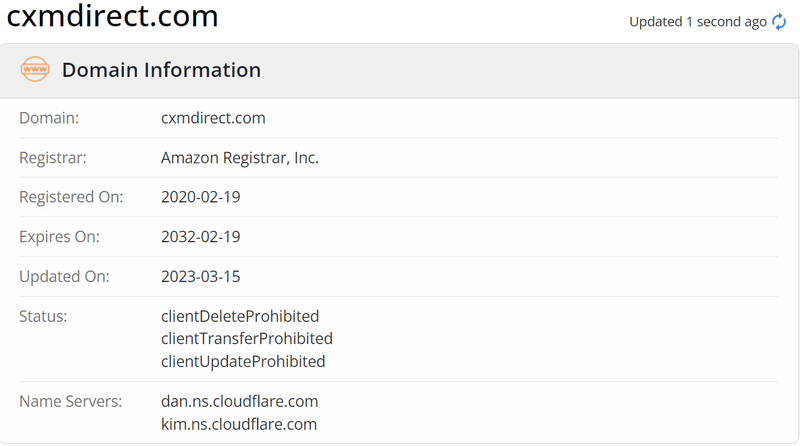Click registered date 2020-02-19

coord(201,197)
